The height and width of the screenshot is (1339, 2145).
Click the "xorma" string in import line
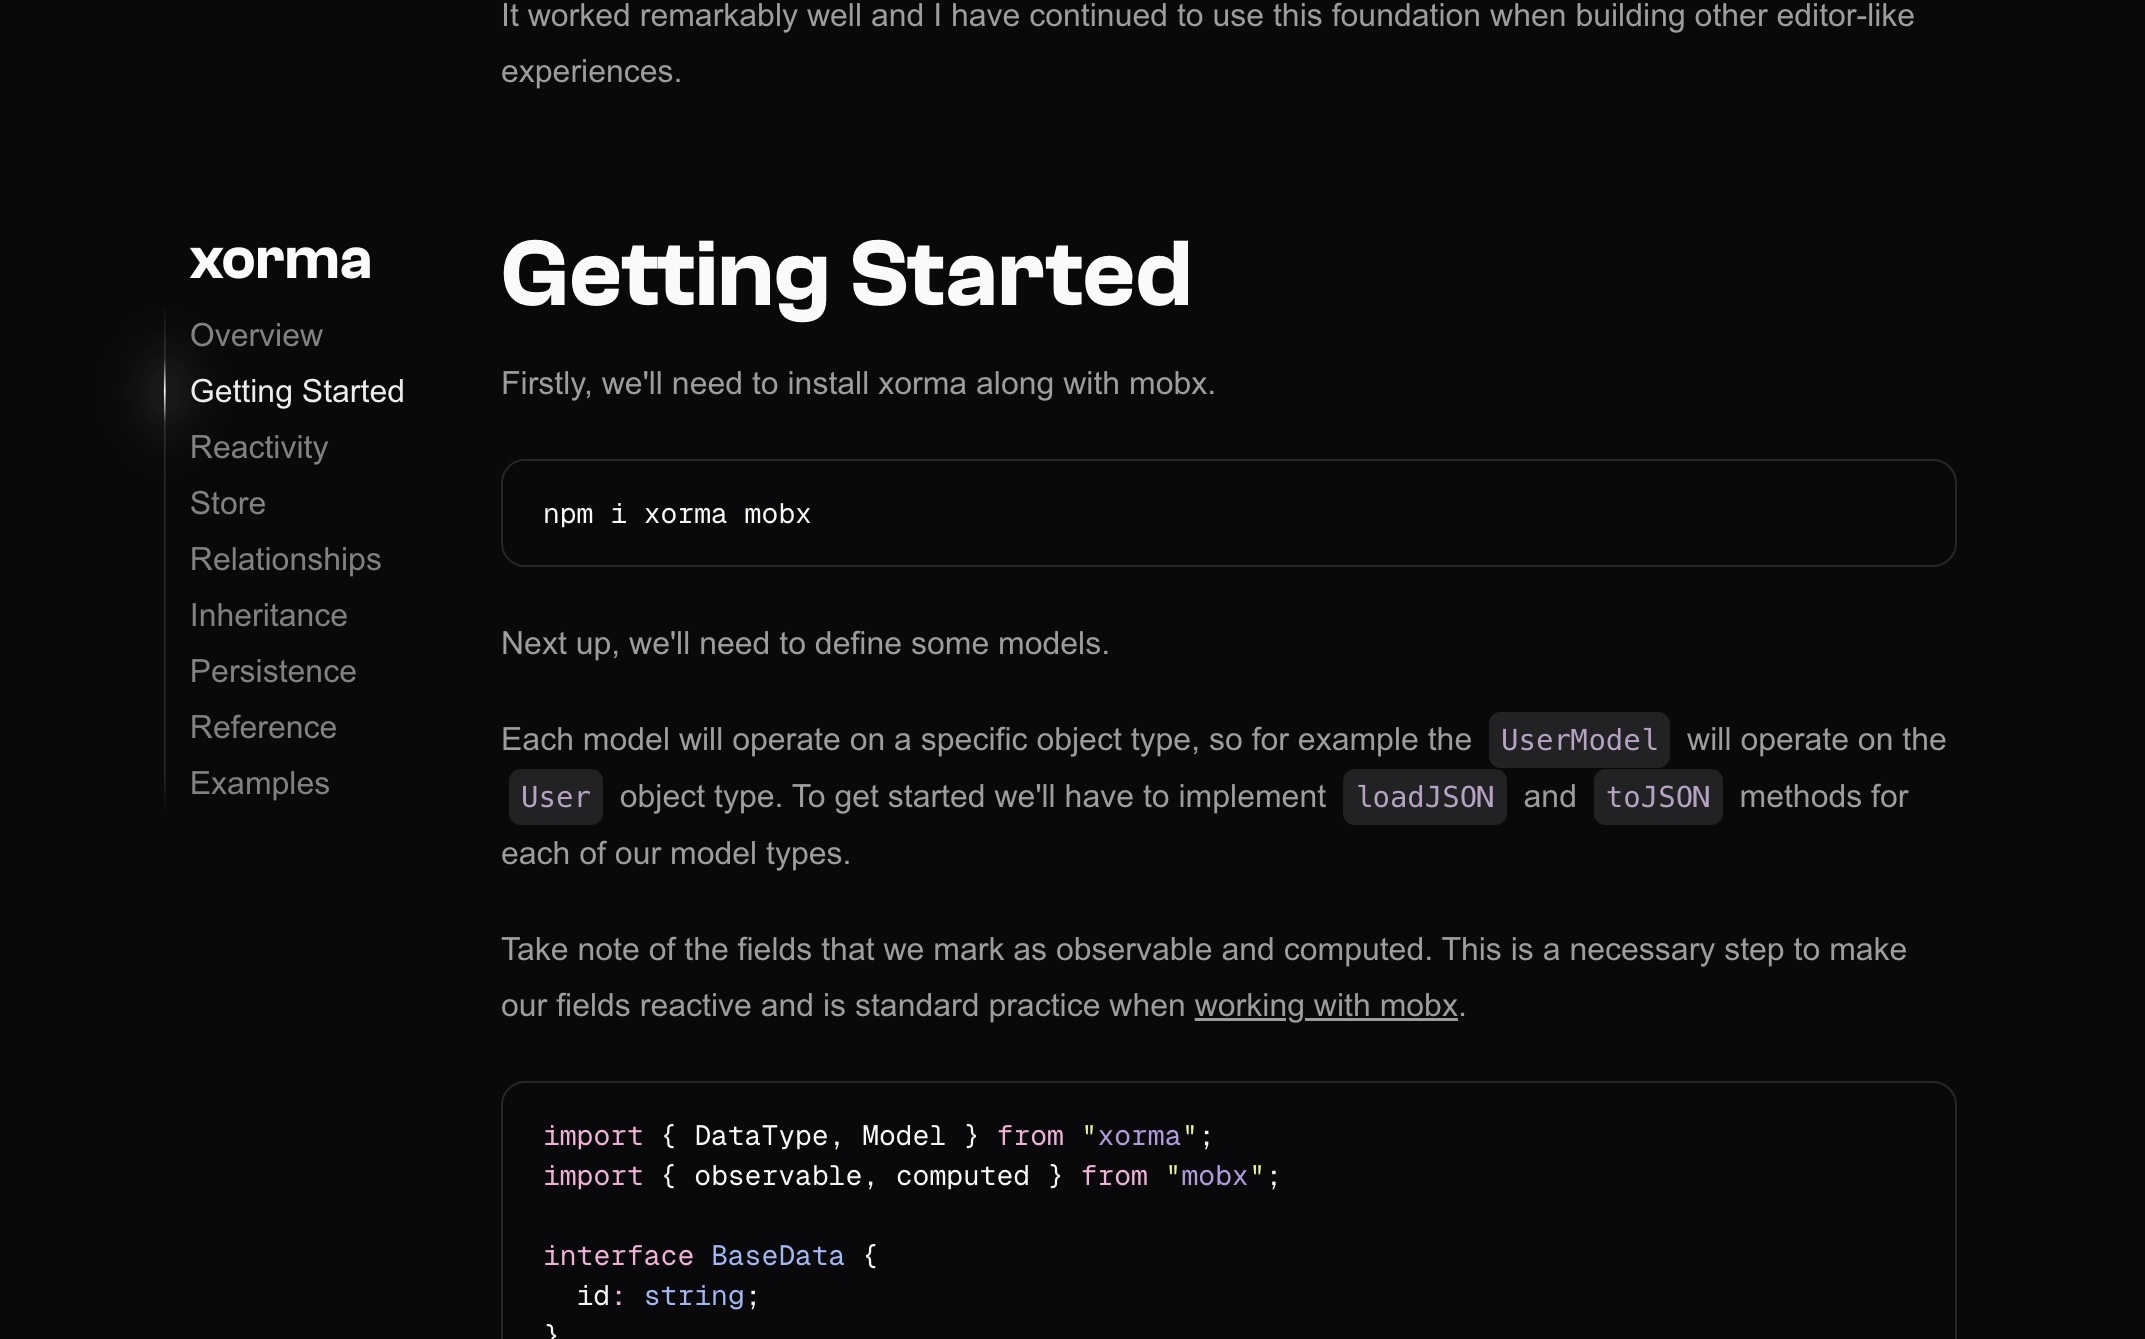[1139, 1136]
